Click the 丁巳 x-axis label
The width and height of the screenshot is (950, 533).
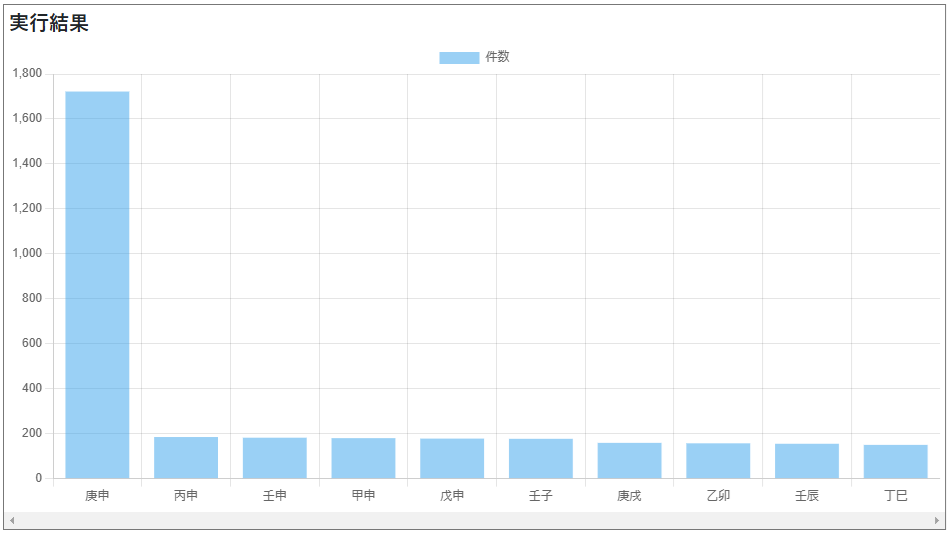[x=895, y=496]
